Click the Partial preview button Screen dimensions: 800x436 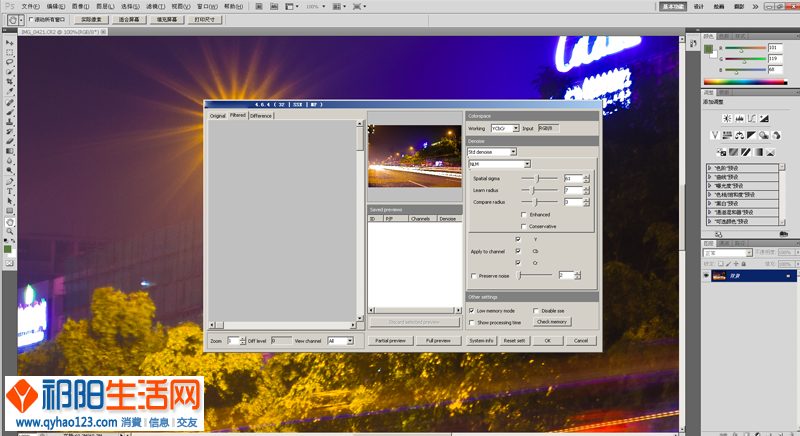click(390, 341)
